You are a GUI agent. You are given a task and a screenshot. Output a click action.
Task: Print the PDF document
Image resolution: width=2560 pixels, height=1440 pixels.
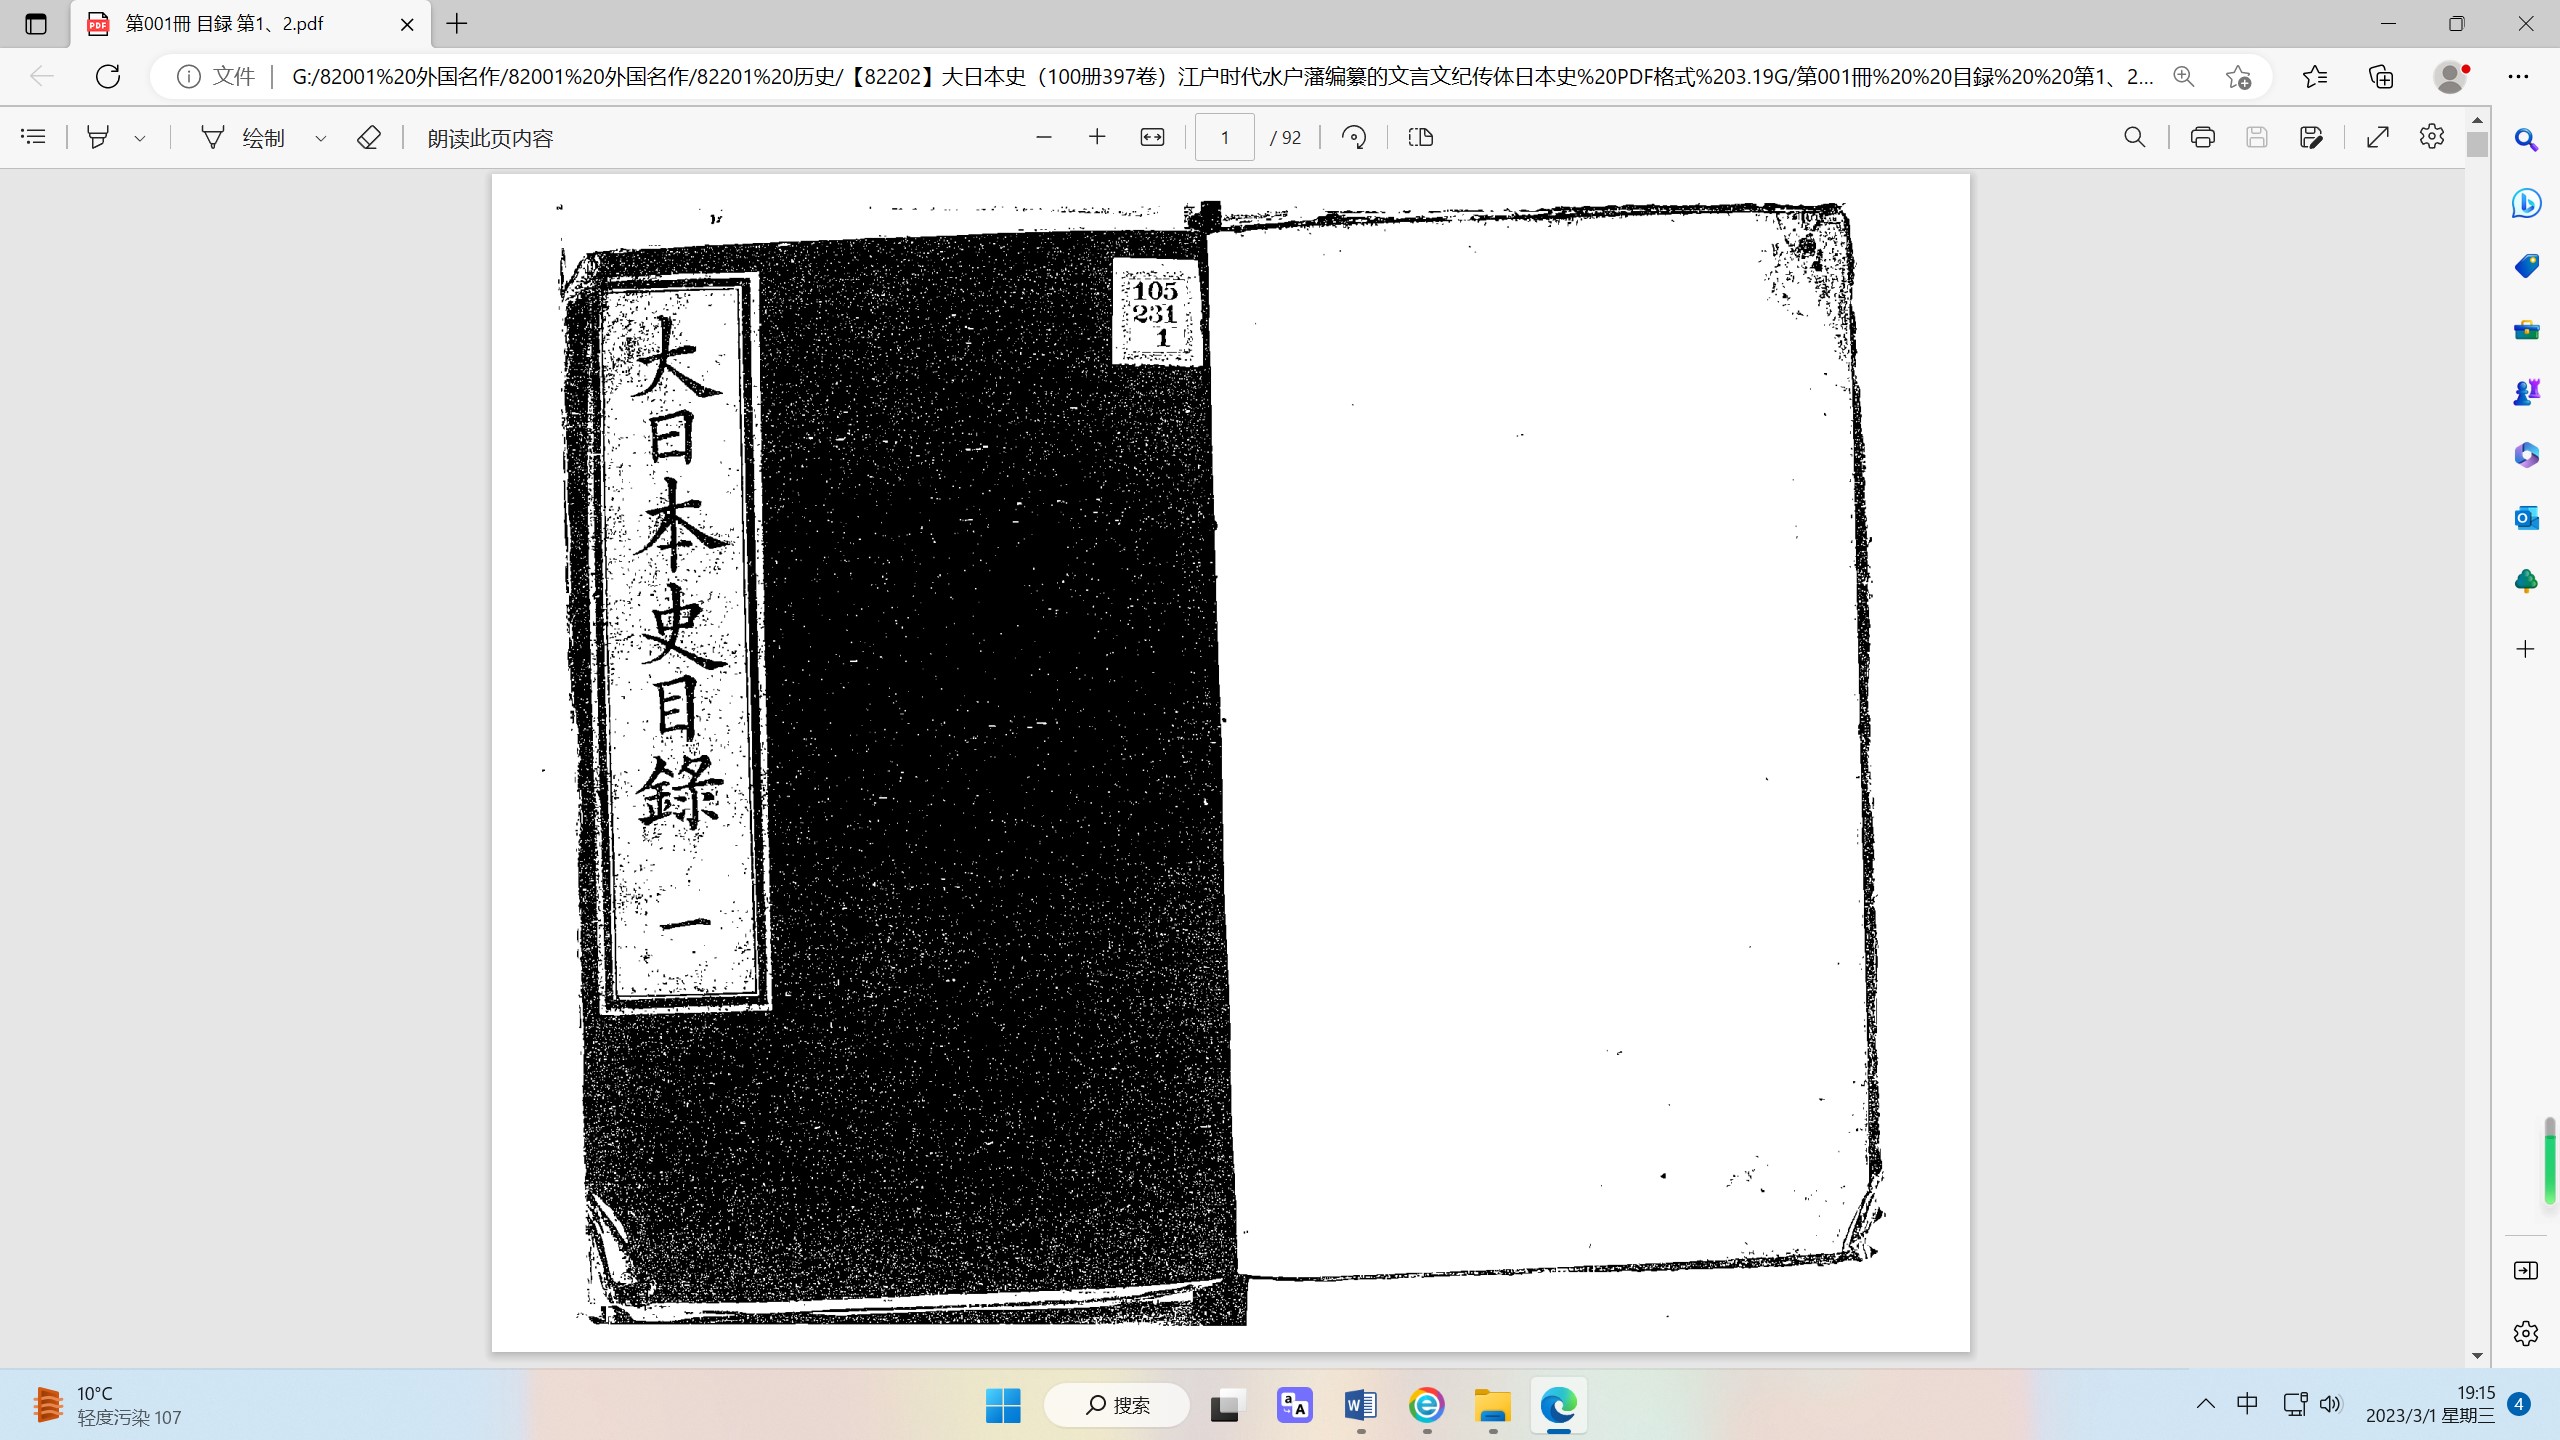[x=2202, y=137]
